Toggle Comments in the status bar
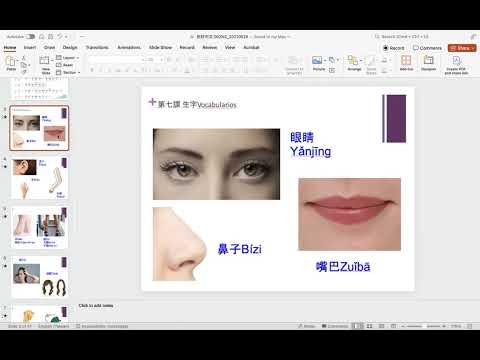The image size is (480, 360). coord(335,326)
